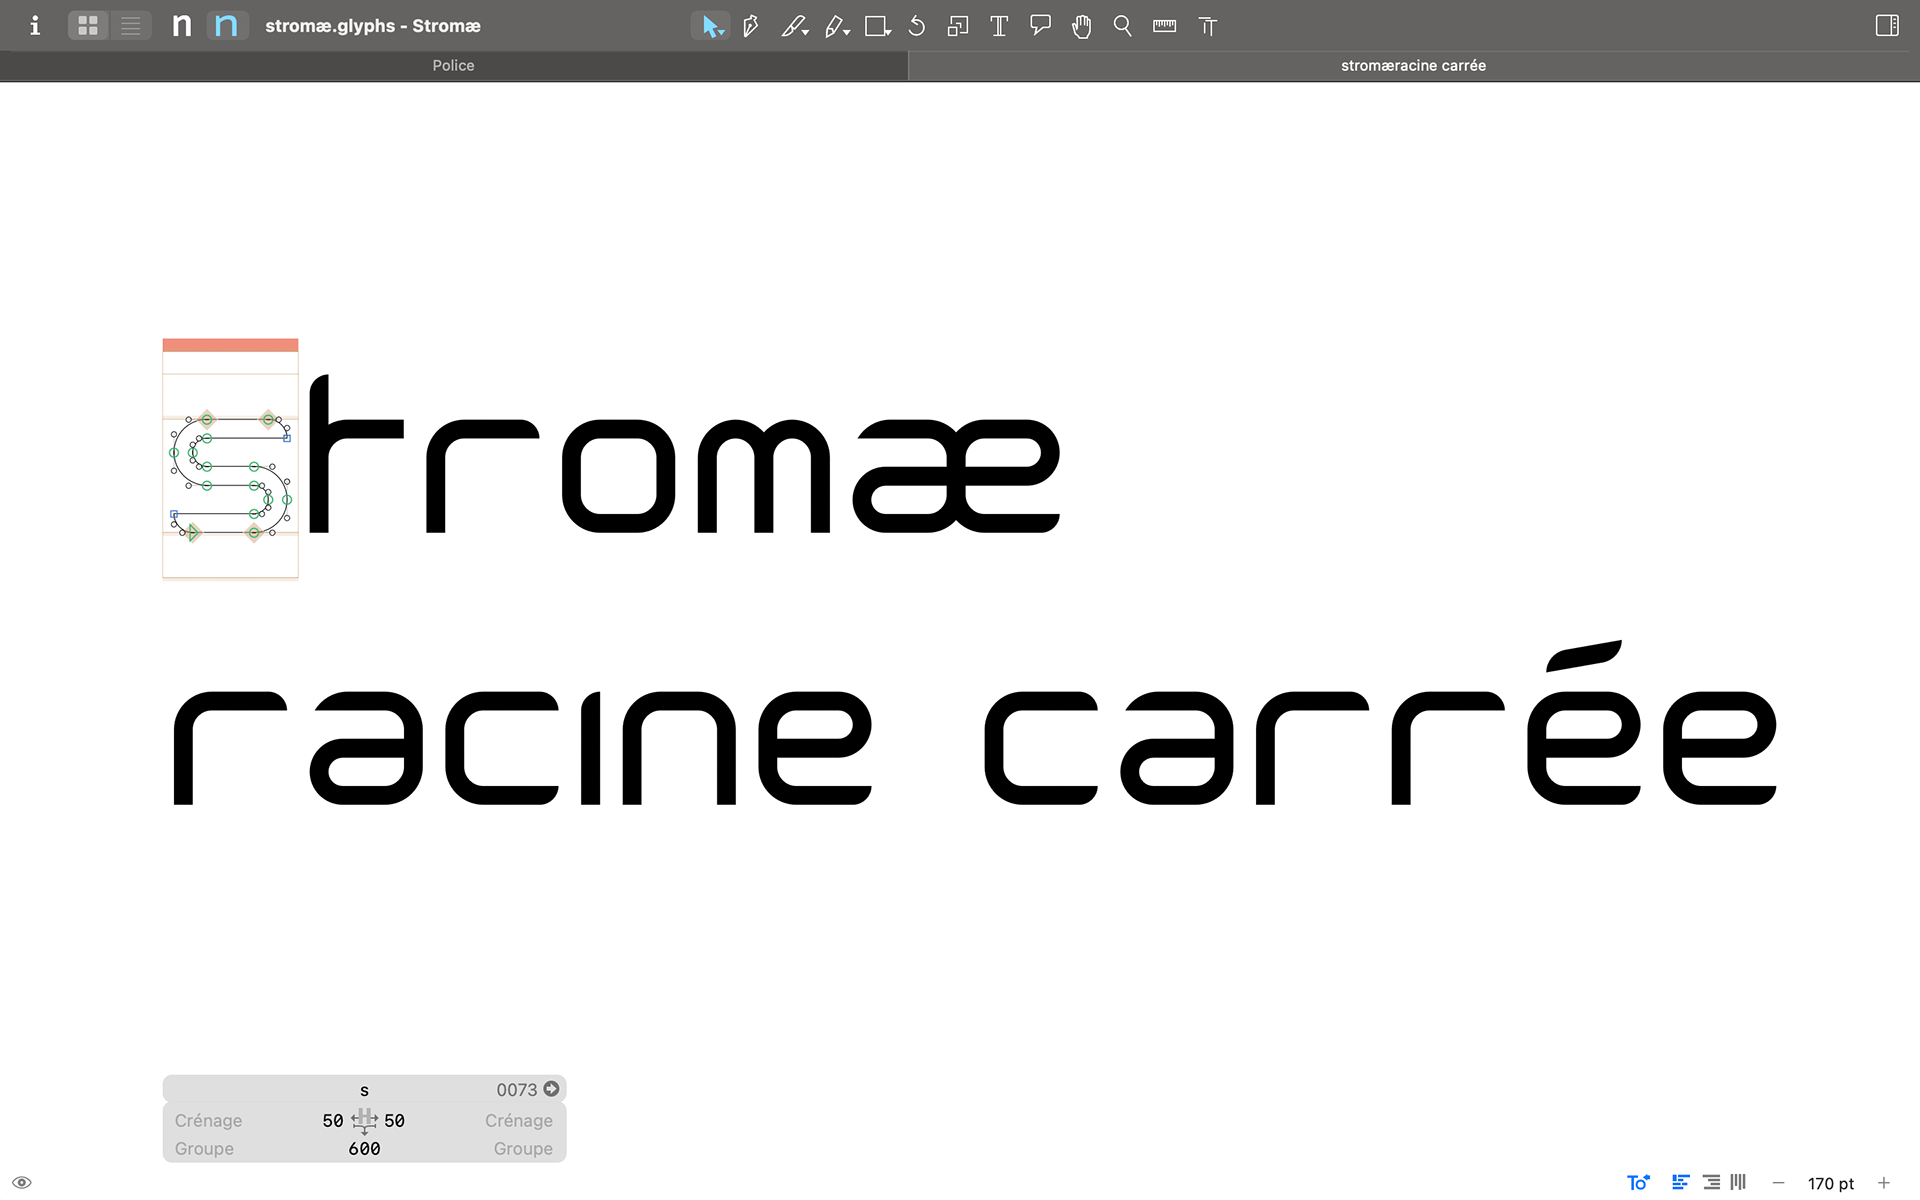Select the Select arrow tool
Viewport: 1920px width, 1200px height.
pyautogui.click(x=711, y=26)
